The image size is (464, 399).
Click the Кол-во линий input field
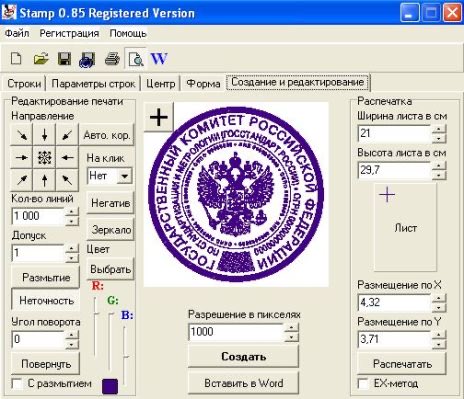(38, 216)
